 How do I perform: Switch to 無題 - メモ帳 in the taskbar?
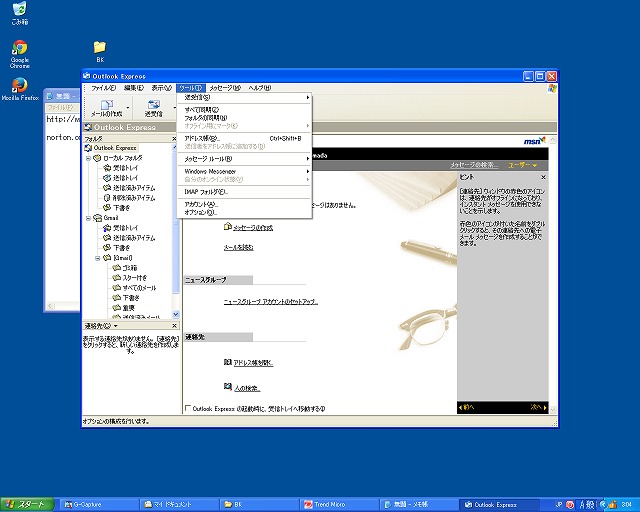click(420, 505)
